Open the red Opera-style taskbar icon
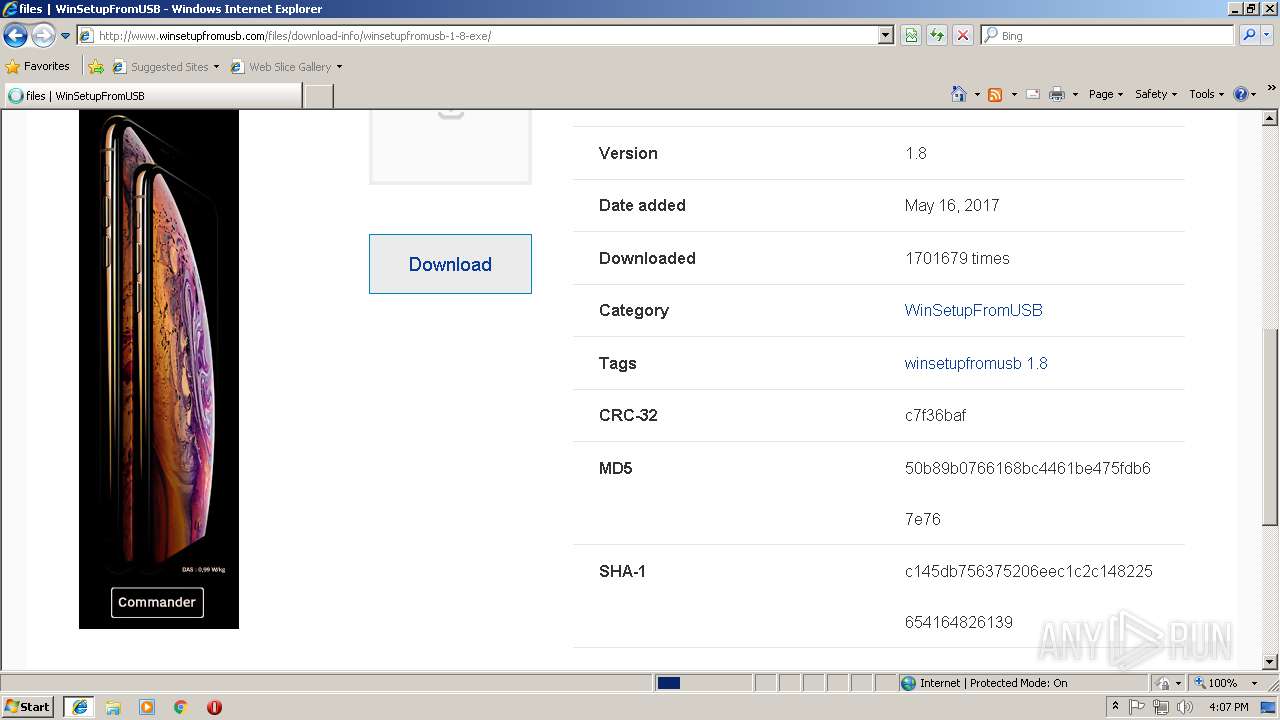This screenshot has height=720, width=1280. coord(214,707)
